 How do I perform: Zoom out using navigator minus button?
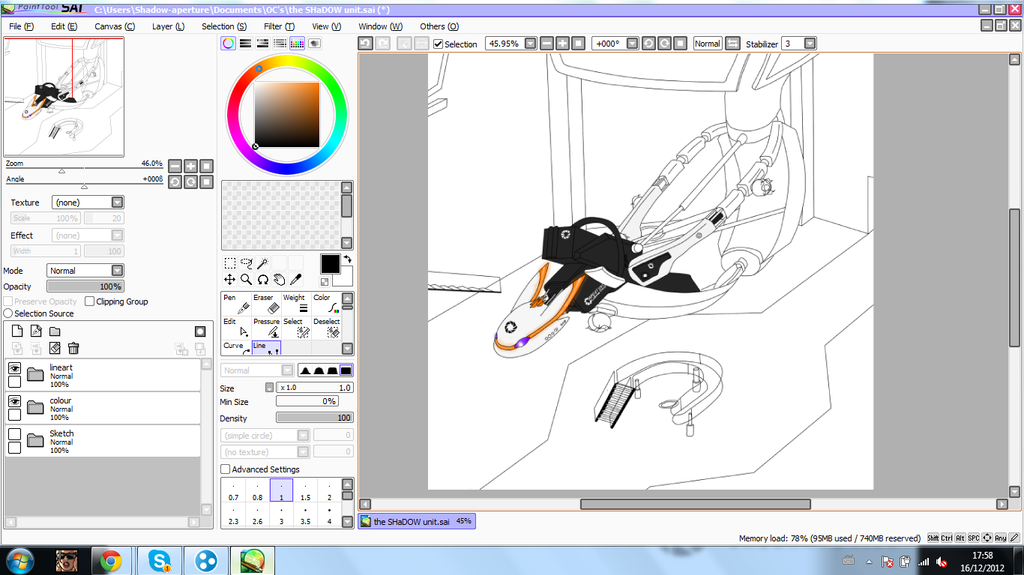(174, 166)
